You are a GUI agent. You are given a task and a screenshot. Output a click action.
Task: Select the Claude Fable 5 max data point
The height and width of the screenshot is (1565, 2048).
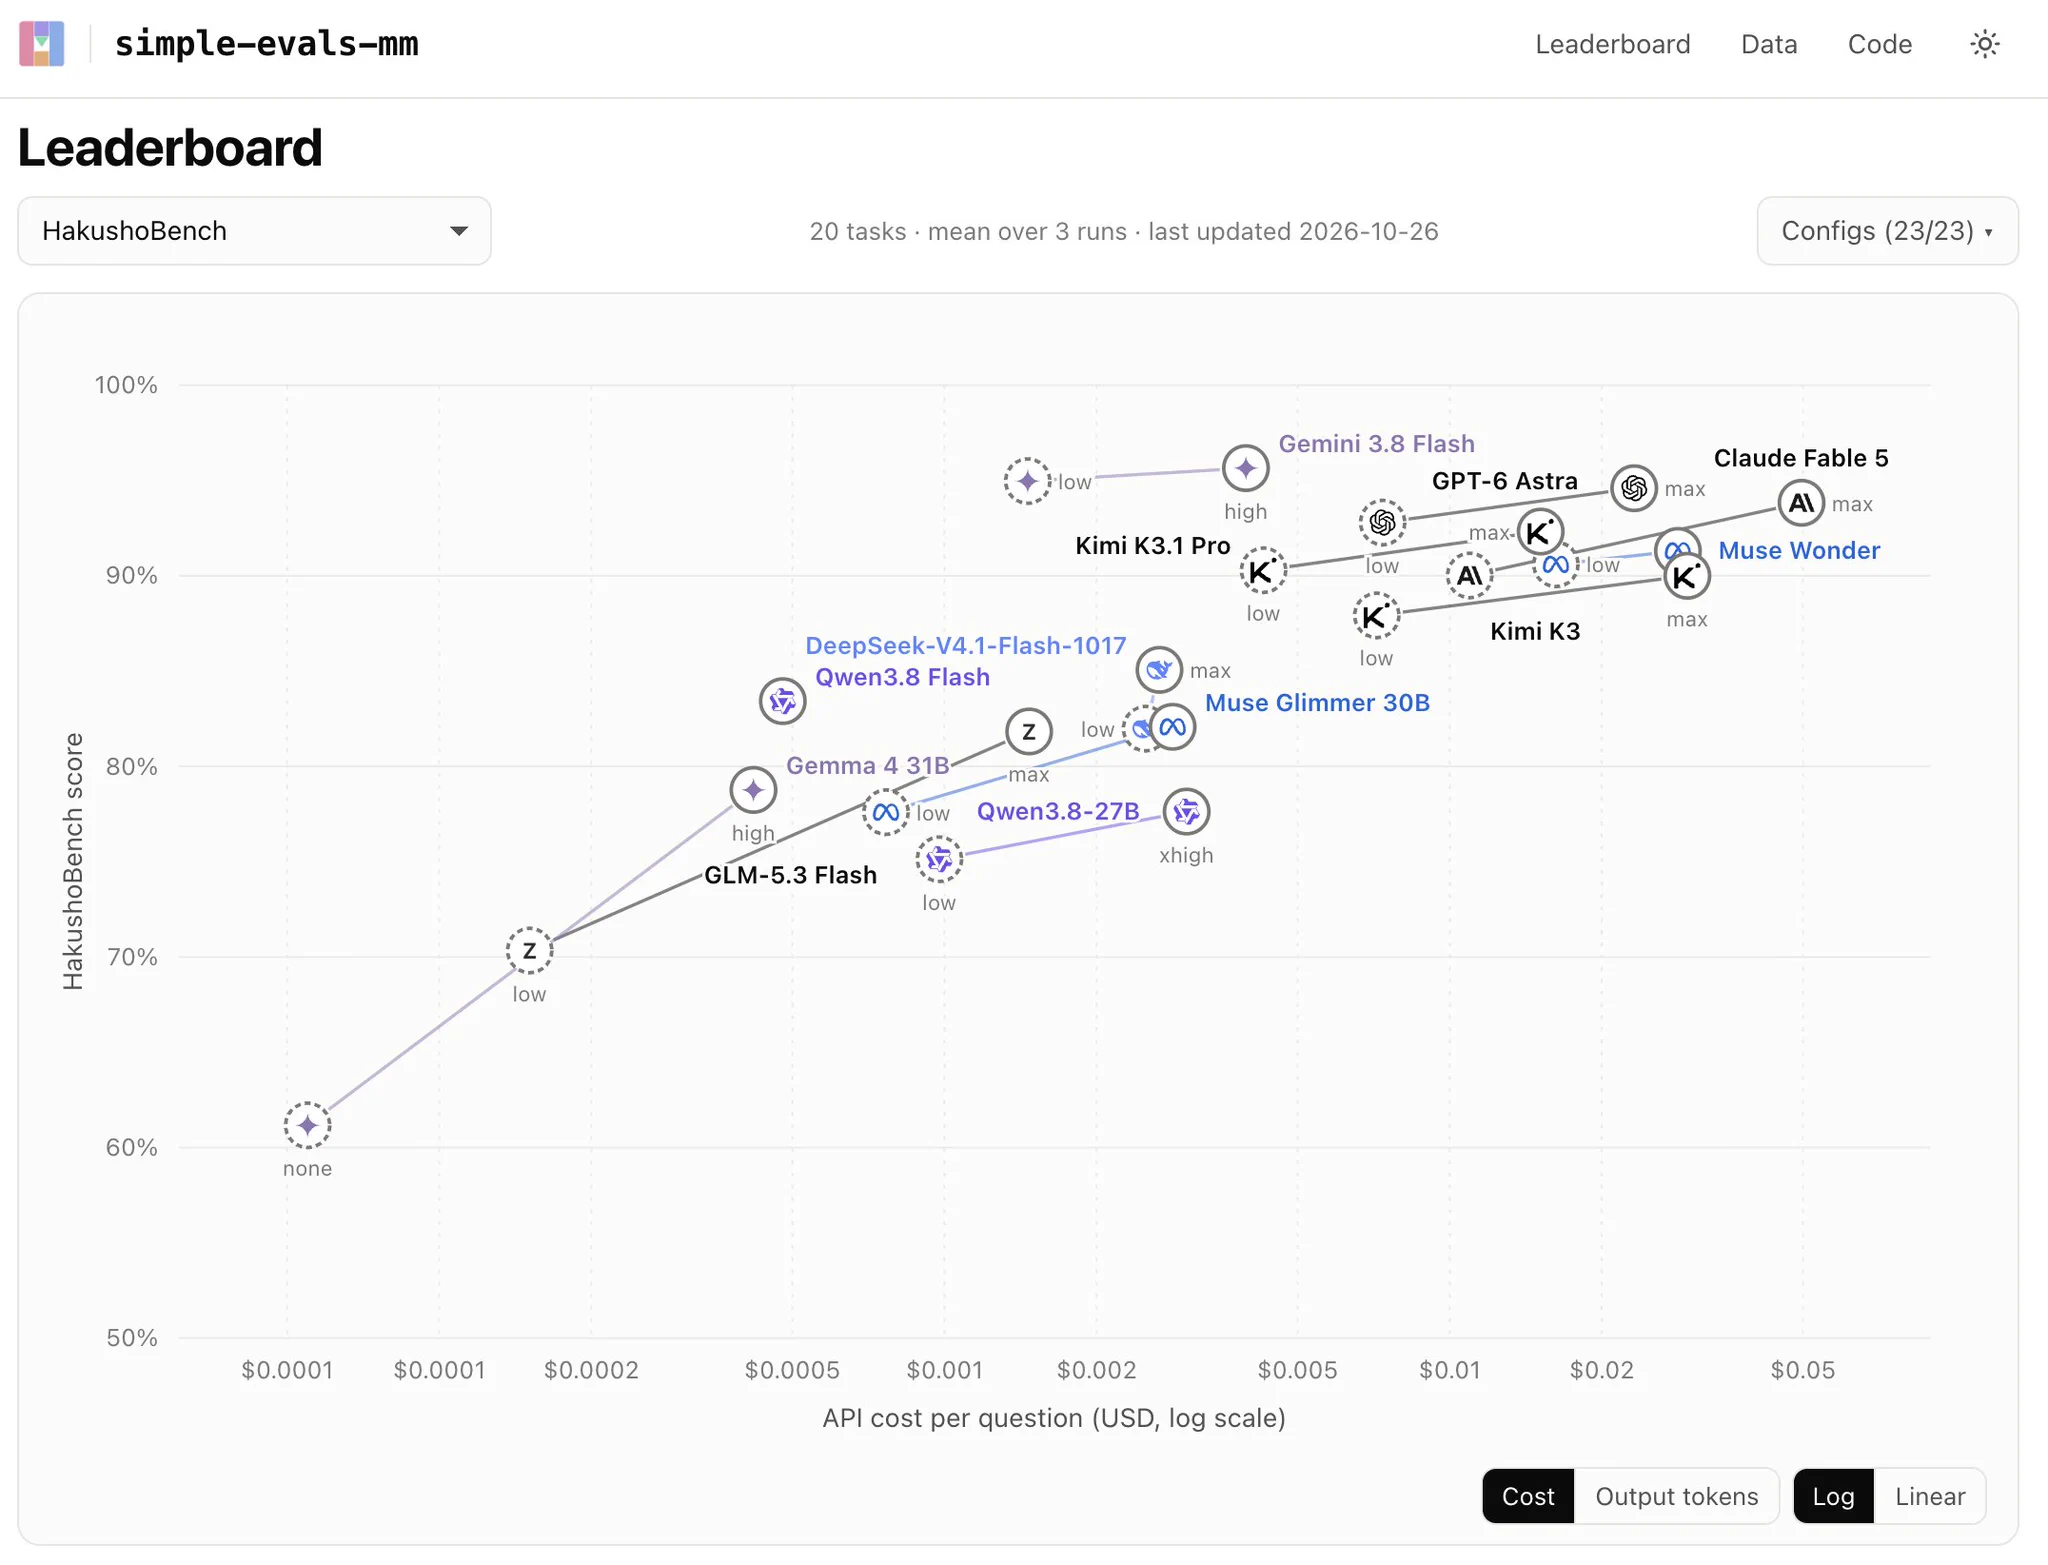point(1801,503)
